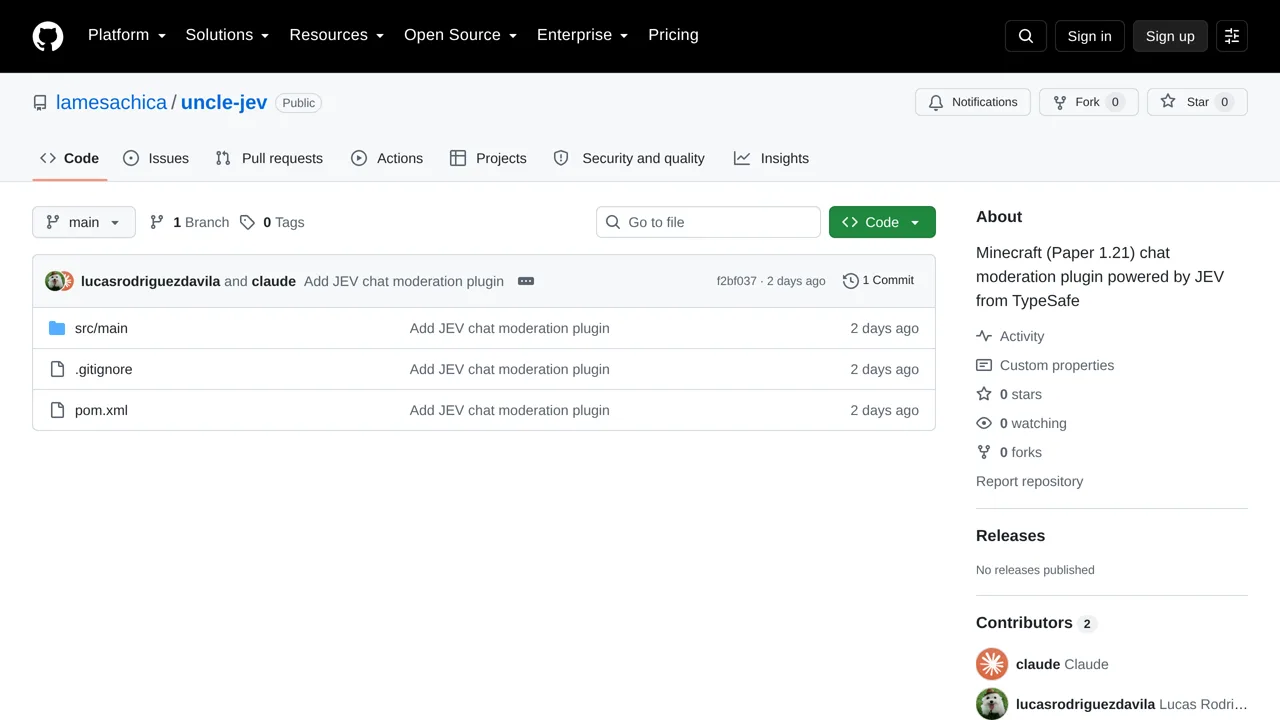
Task: Switch to the Insights tab
Action: click(x=771, y=158)
